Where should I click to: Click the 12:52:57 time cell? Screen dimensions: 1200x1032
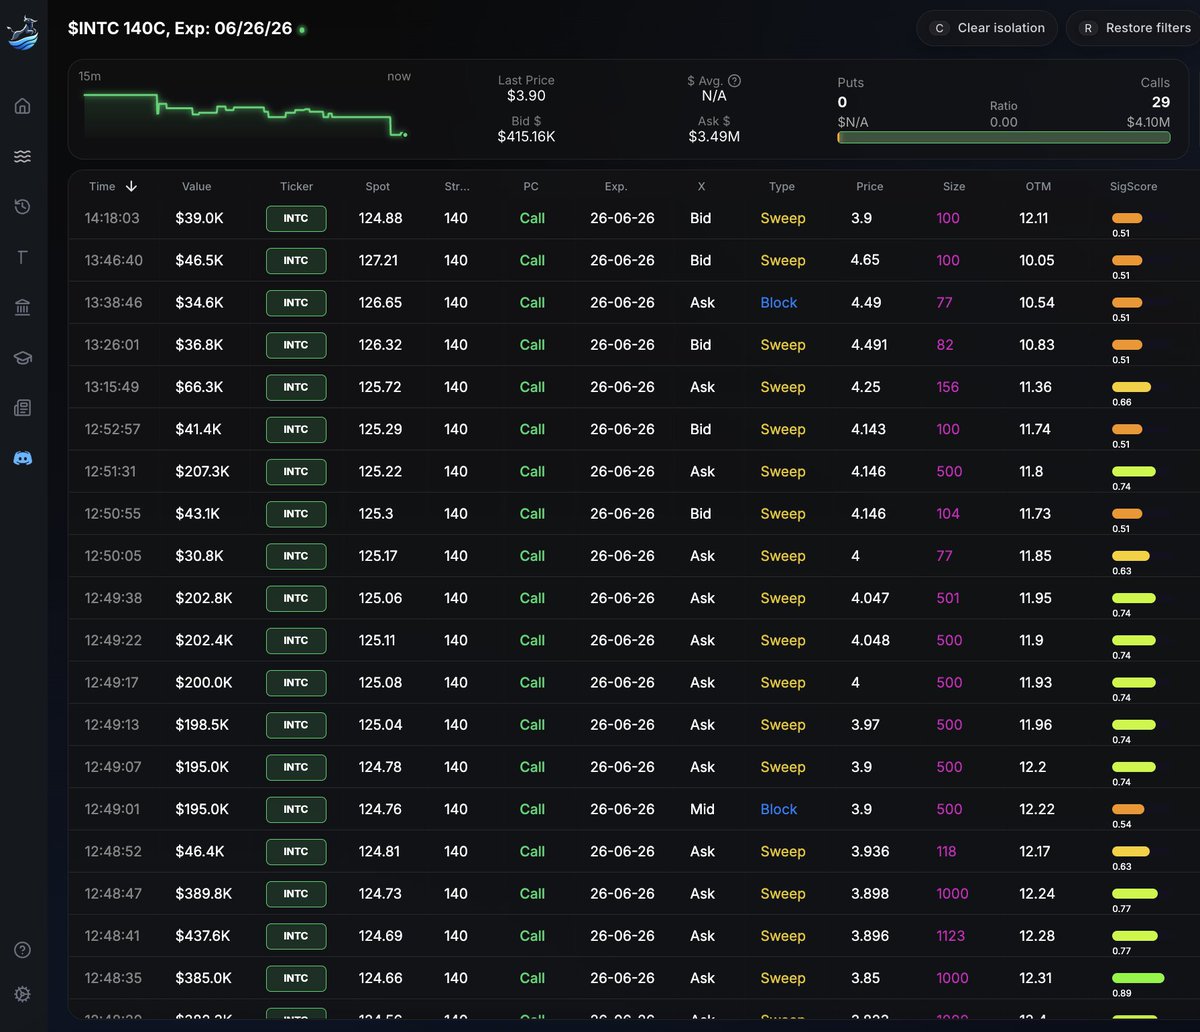[x=112, y=429]
